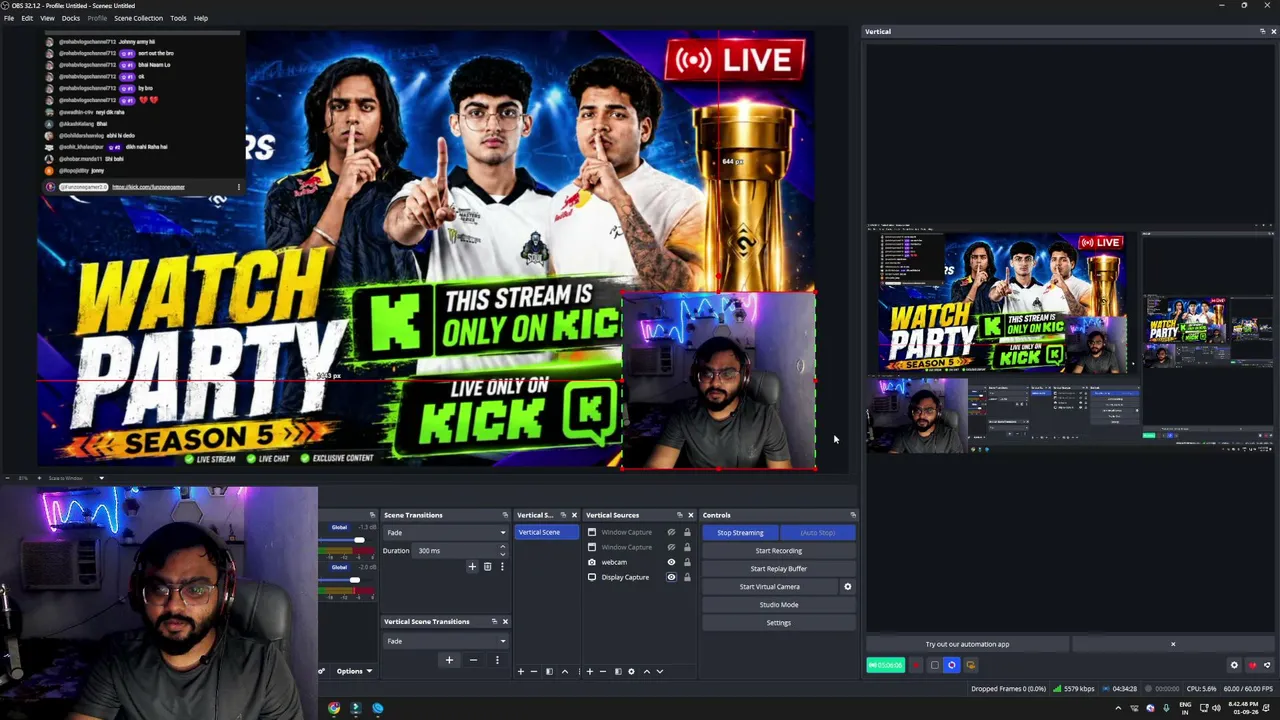
Task: Remove Vertical Scene Transition with minus icon
Action: click(x=473, y=660)
